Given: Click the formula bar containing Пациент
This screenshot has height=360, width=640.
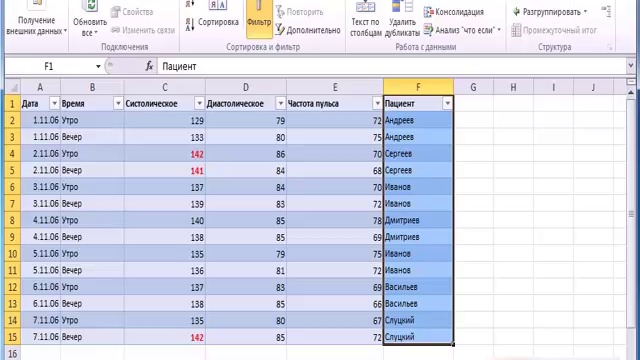Looking at the screenshot, I should click(x=391, y=67).
